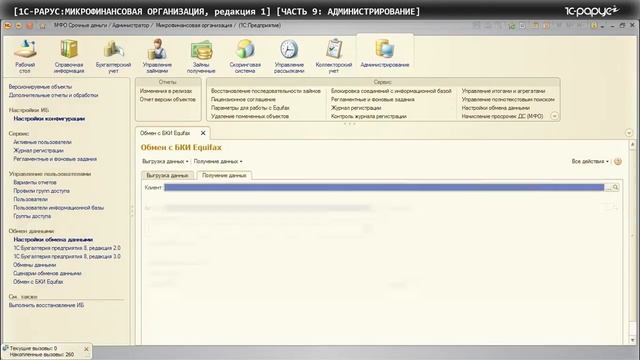Open Версионируемые объекты link
640x360 pixels.
tap(40, 87)
